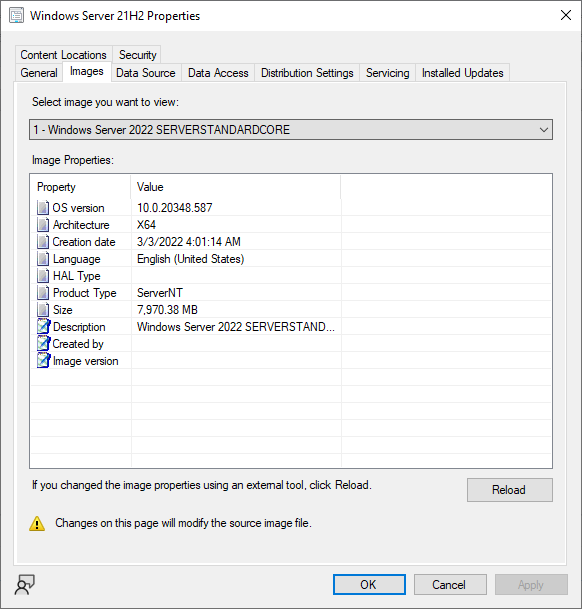Click the Product Type property label

(x=85, y=293)
